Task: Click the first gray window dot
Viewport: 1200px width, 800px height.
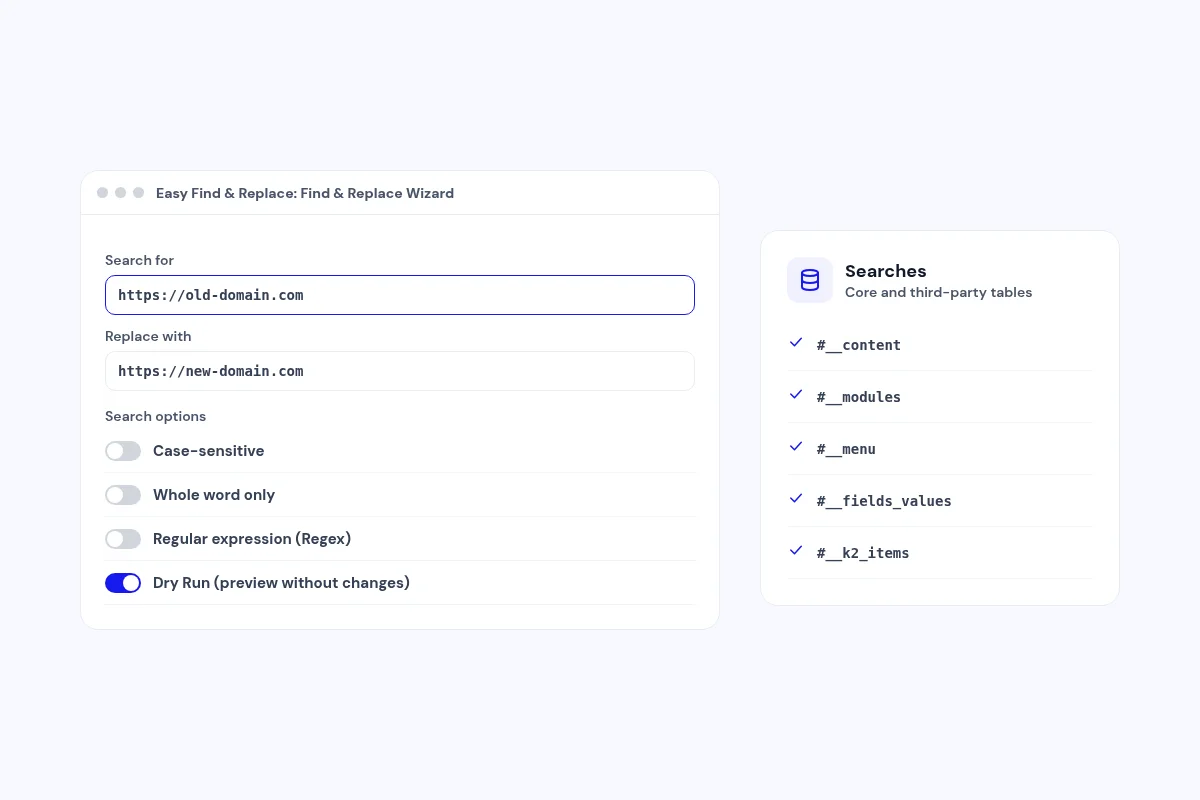Action: pyautogui.click(x=102, y=193)
